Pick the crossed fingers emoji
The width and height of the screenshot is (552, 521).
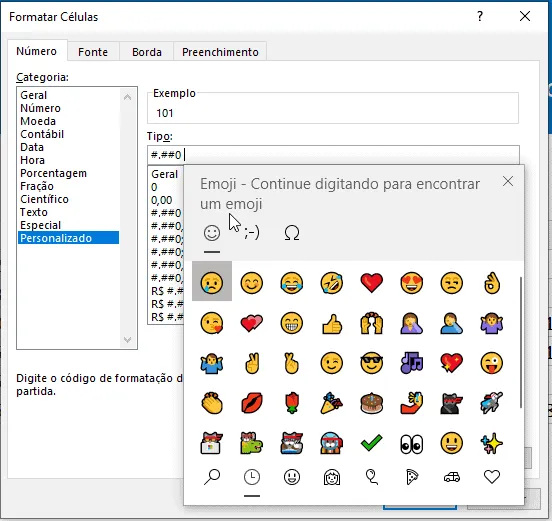point(292,363)
